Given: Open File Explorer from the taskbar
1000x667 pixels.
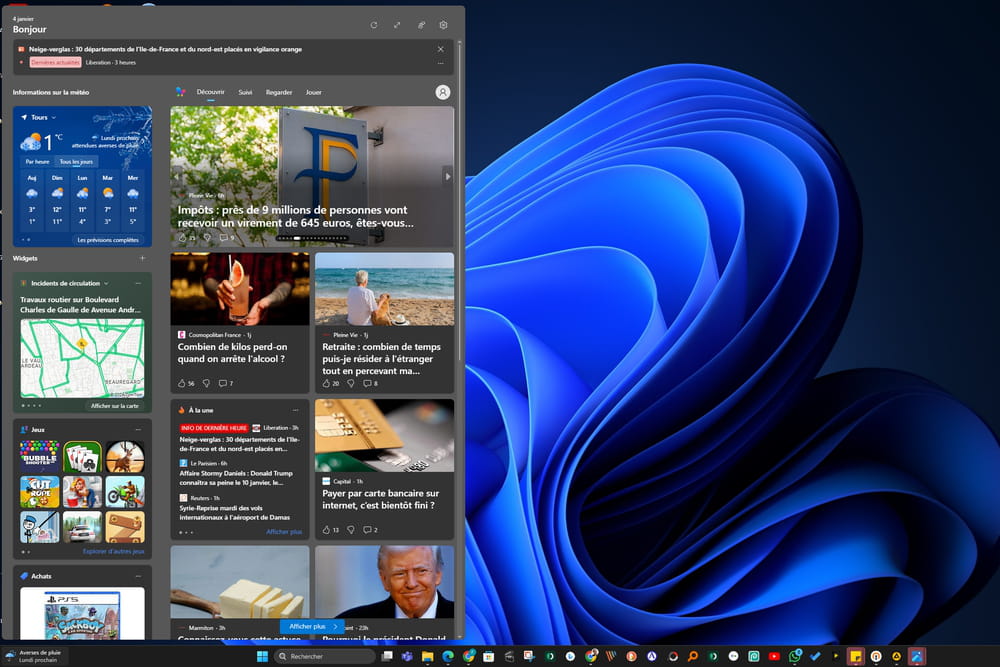Looking at the screenshot, I should (427, 656).
